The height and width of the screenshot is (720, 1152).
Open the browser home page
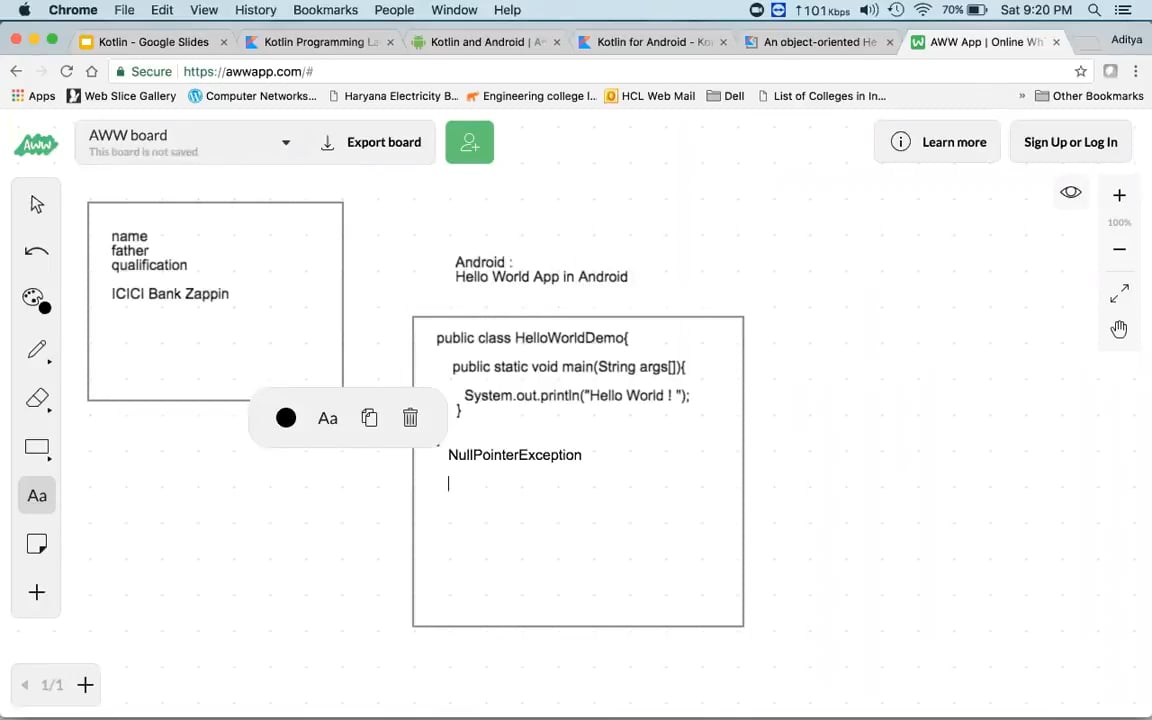click(91, 71)
